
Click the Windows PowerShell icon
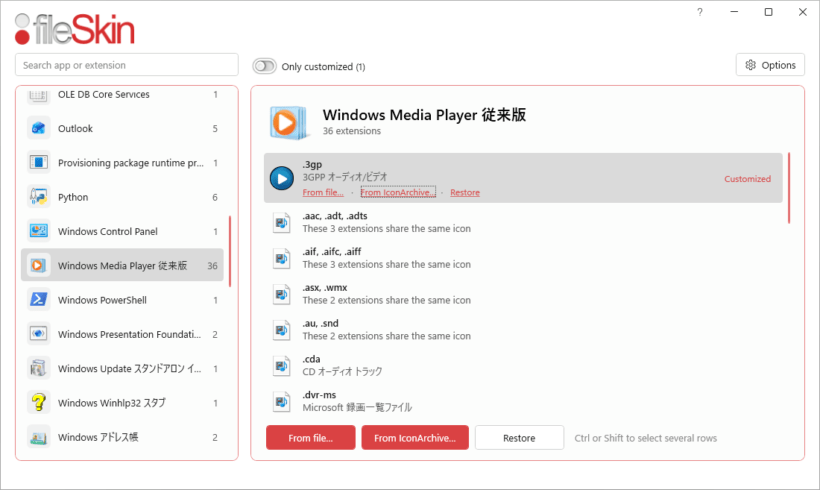coord(38,300)
